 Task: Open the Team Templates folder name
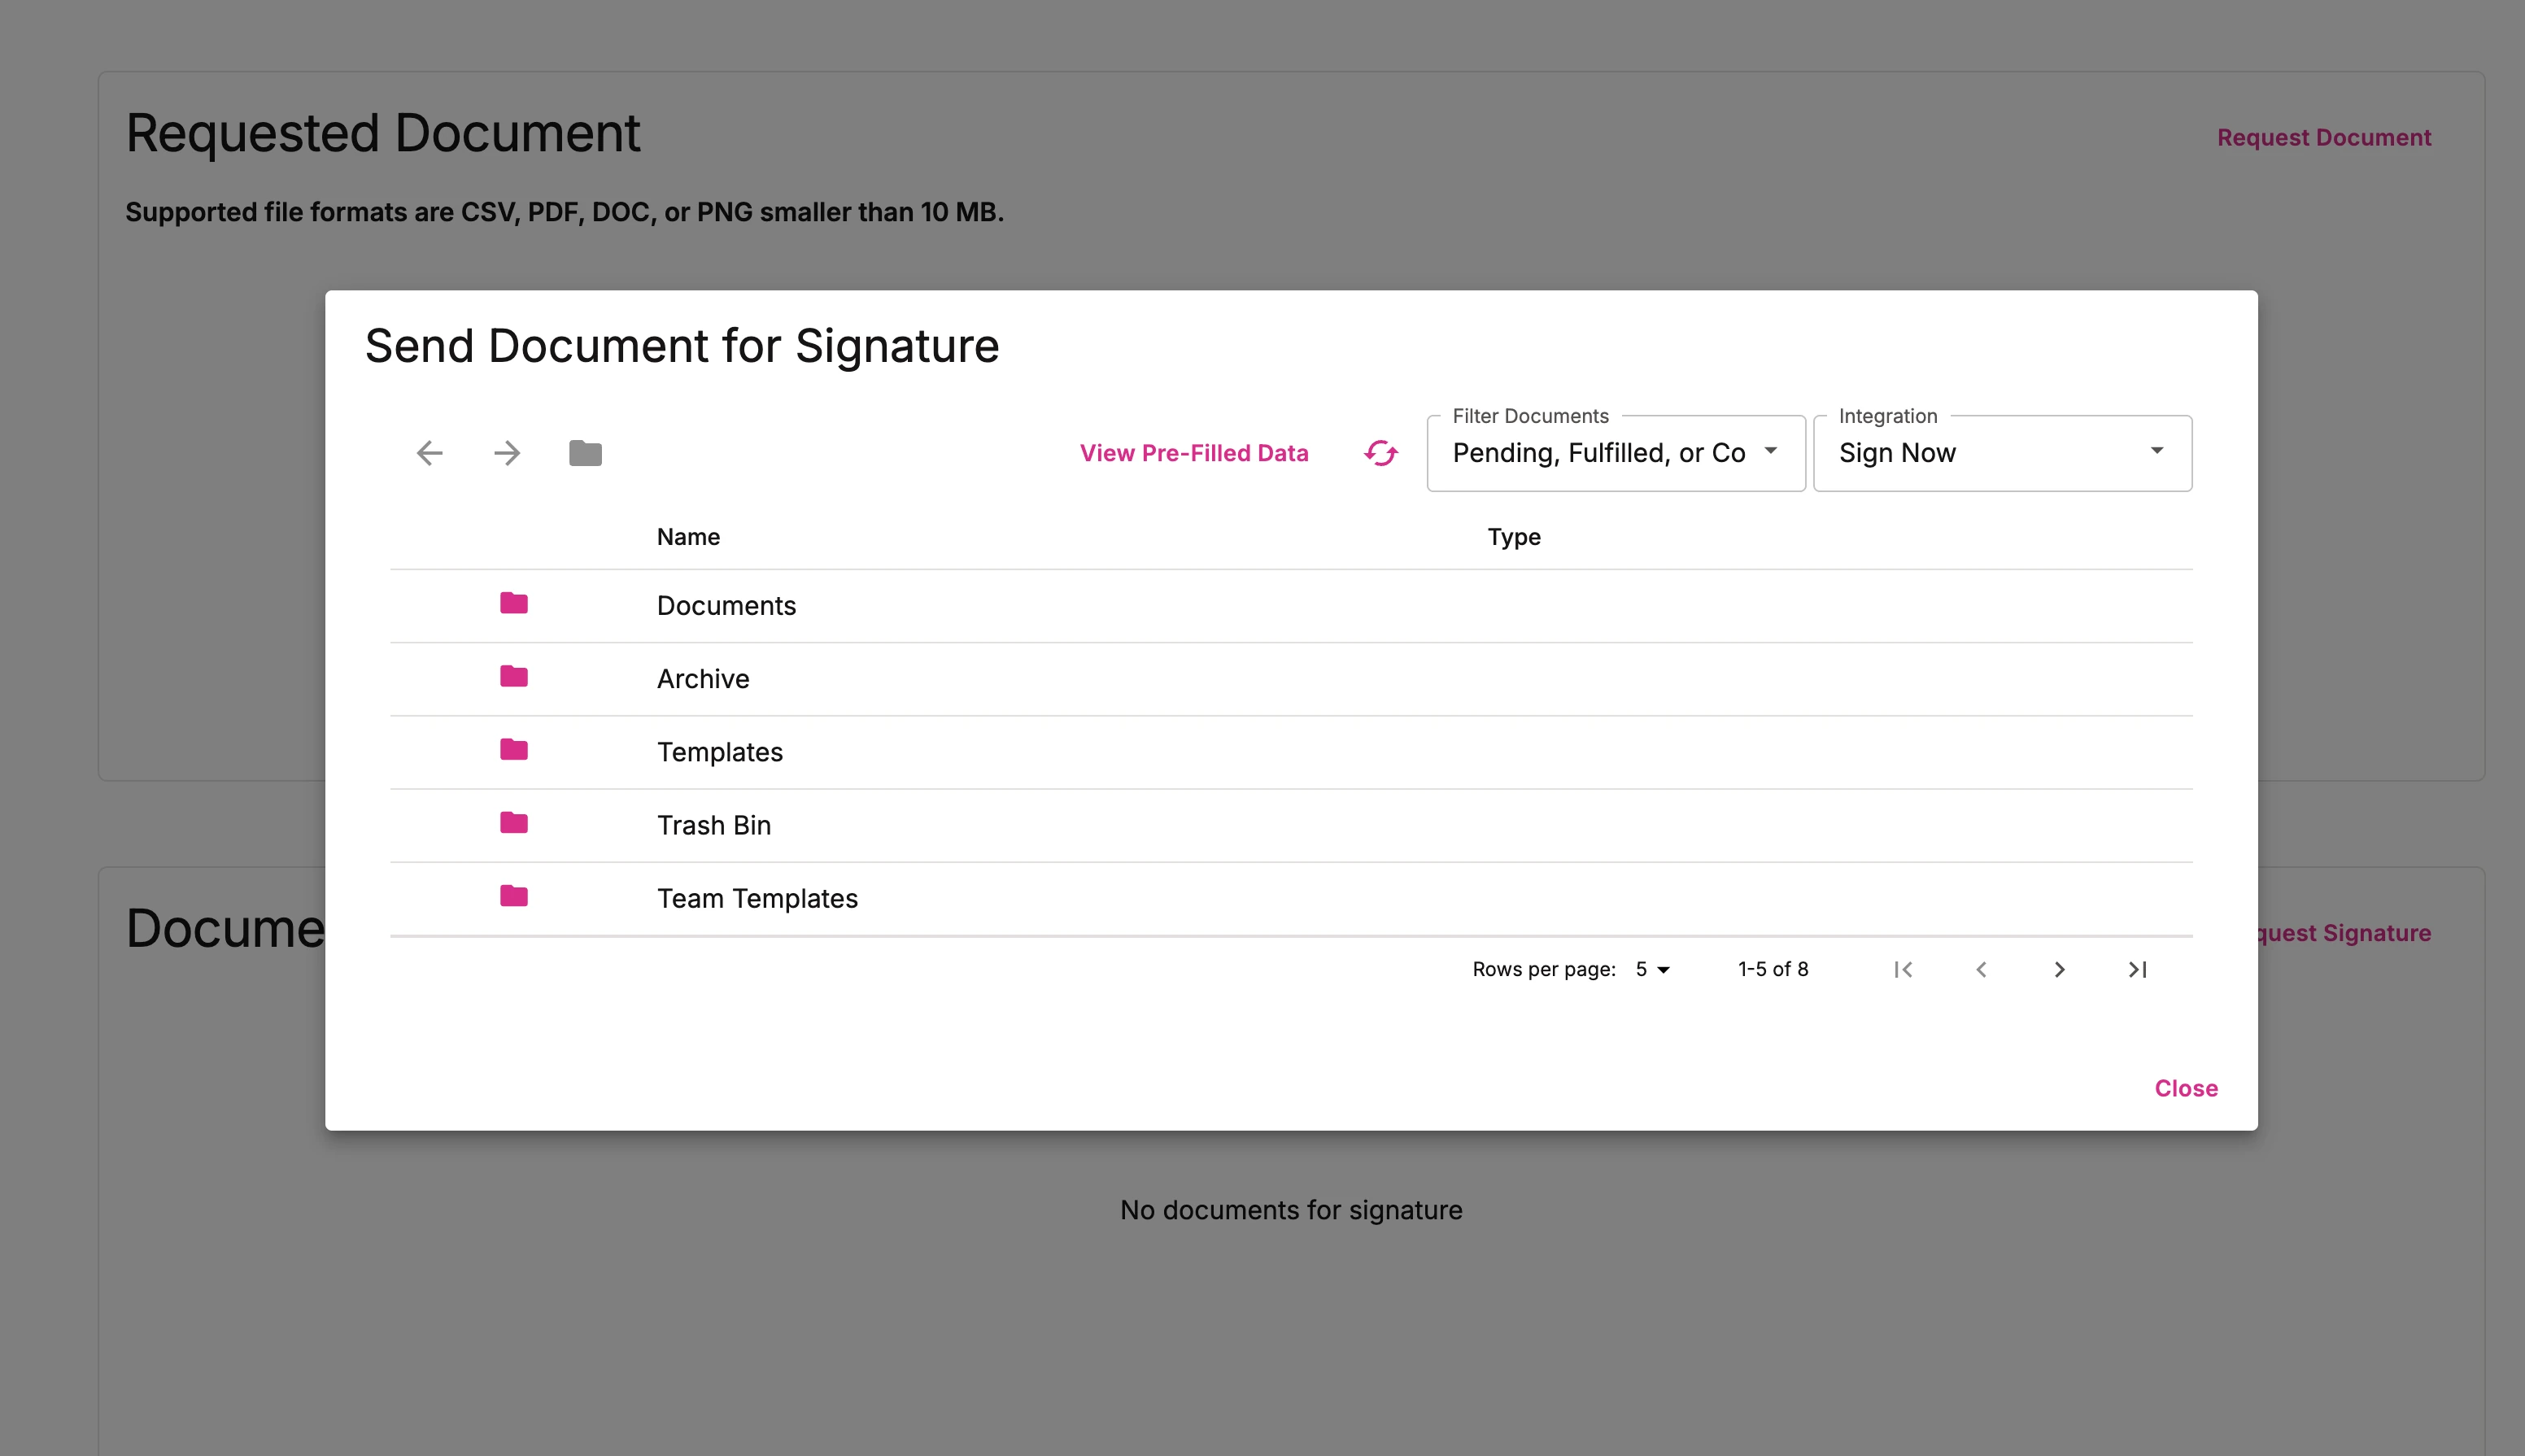(x=757, y=898)
